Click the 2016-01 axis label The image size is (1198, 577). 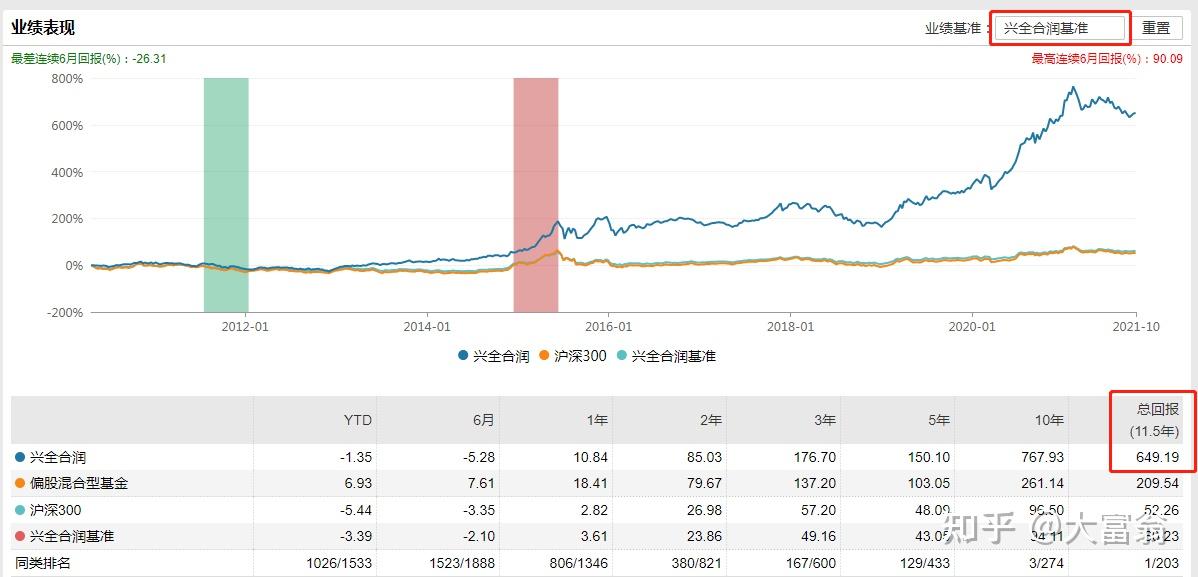point(609,326)
